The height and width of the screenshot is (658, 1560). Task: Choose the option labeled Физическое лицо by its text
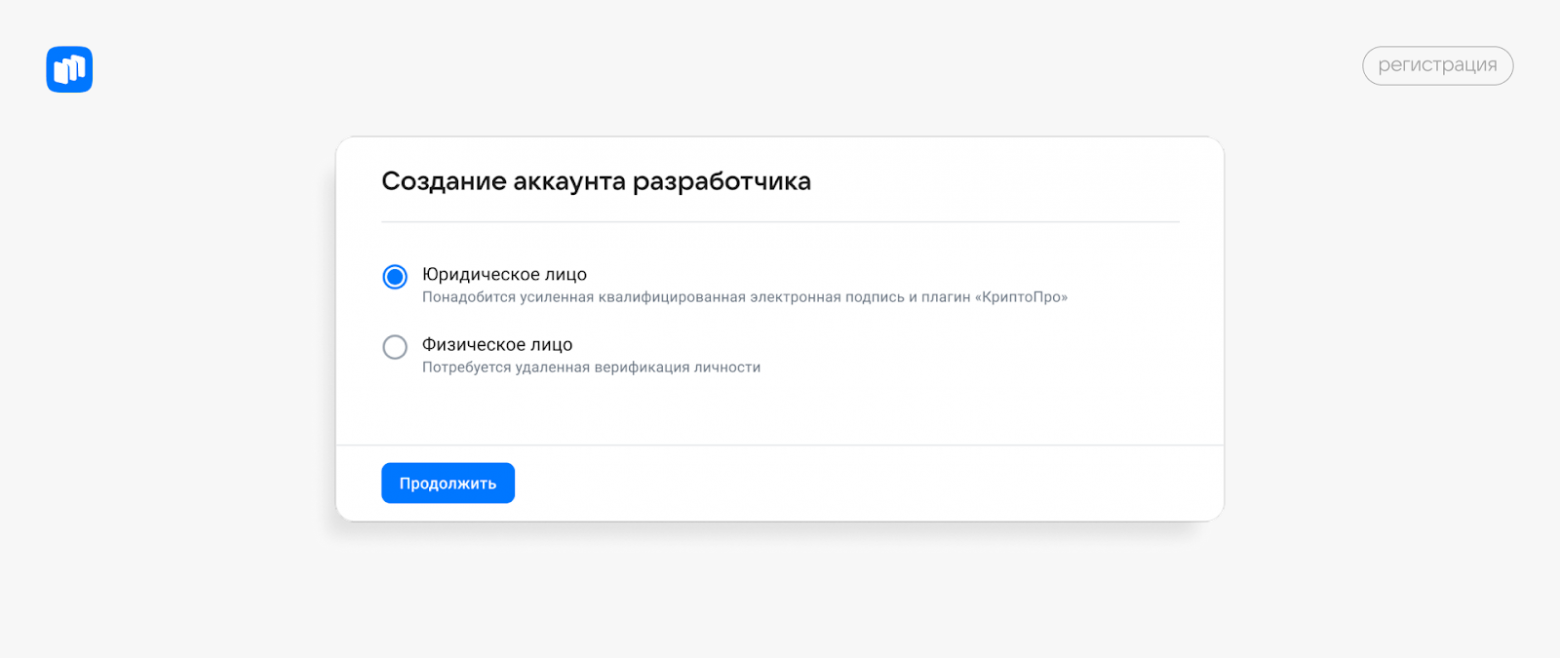click(497, 344)
